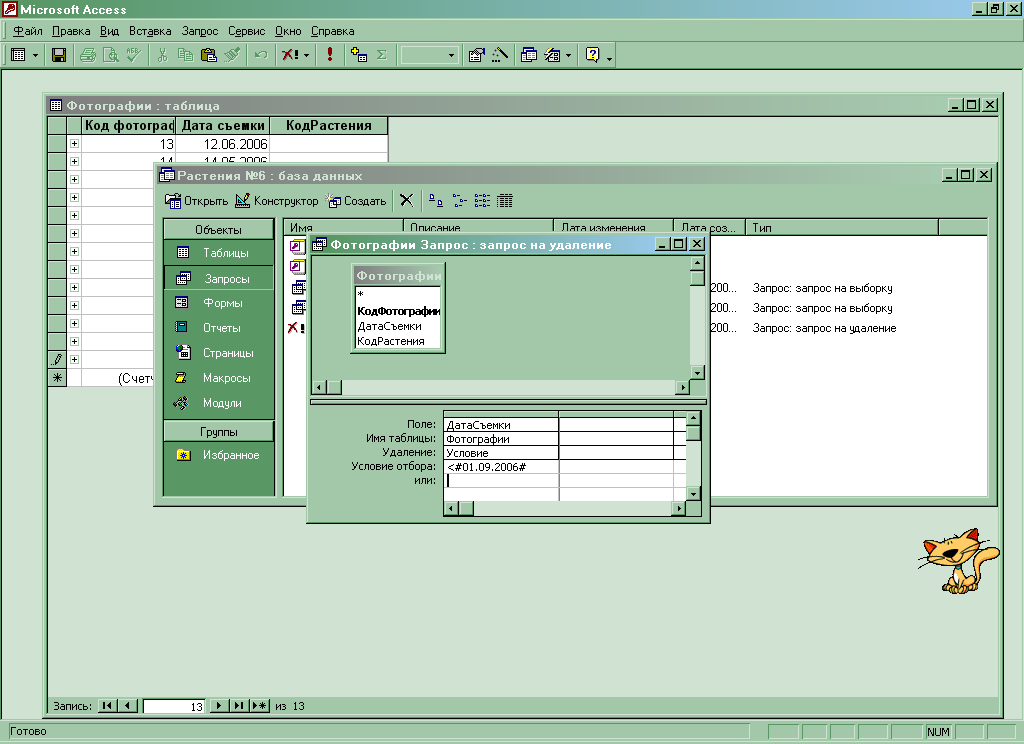Open the Вставка menu

pos(150,31)
